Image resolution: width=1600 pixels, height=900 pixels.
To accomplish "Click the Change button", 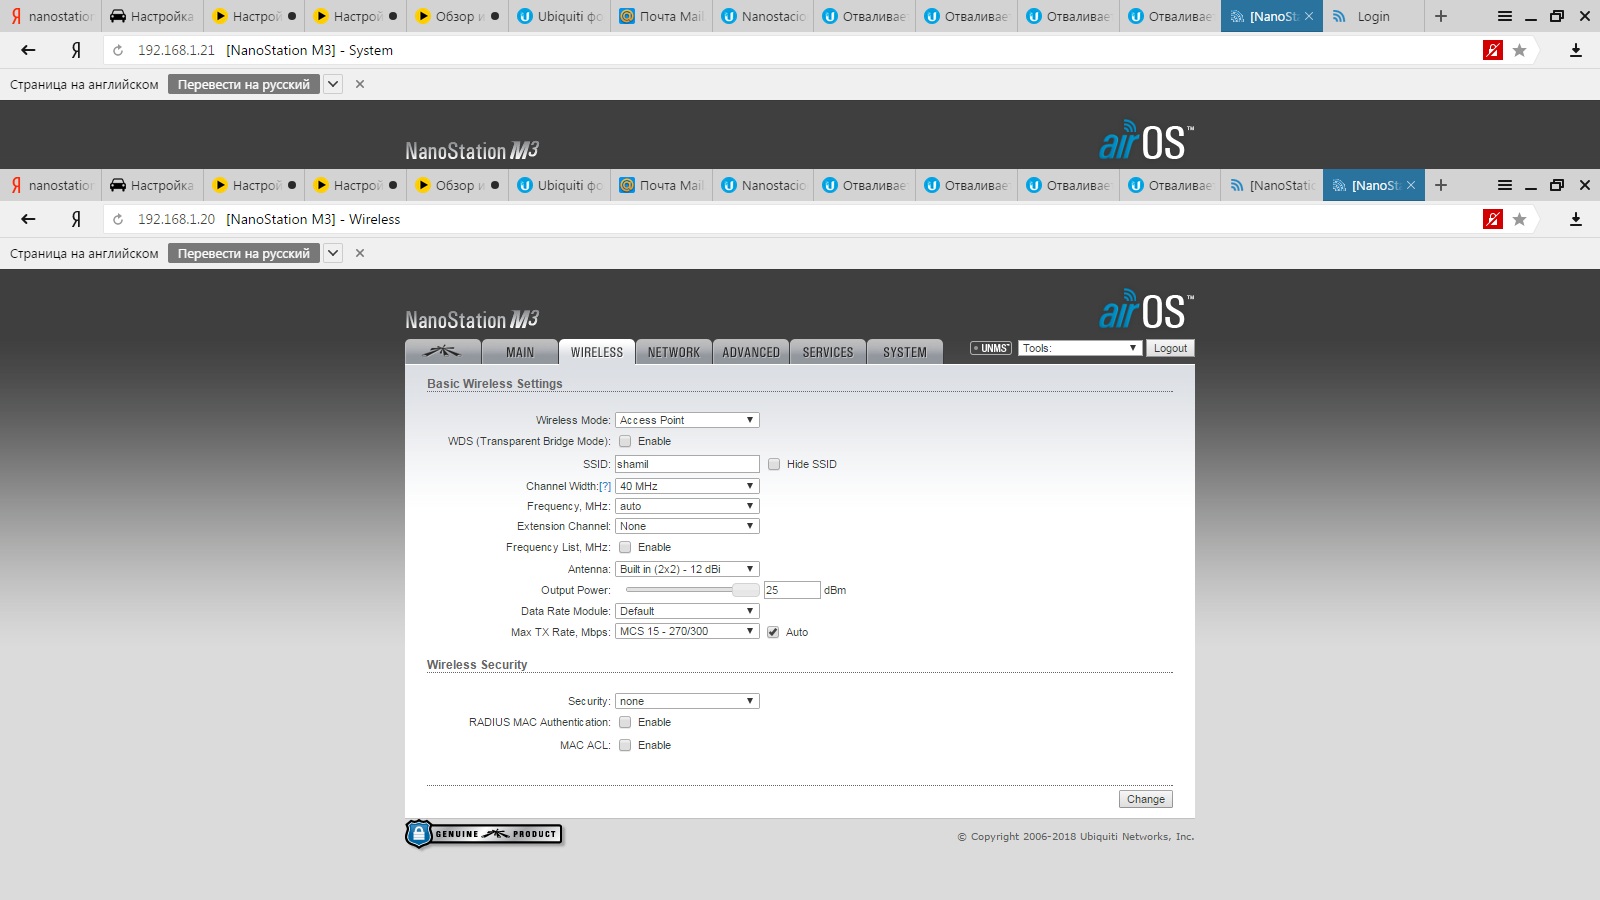I will 1146,799.
